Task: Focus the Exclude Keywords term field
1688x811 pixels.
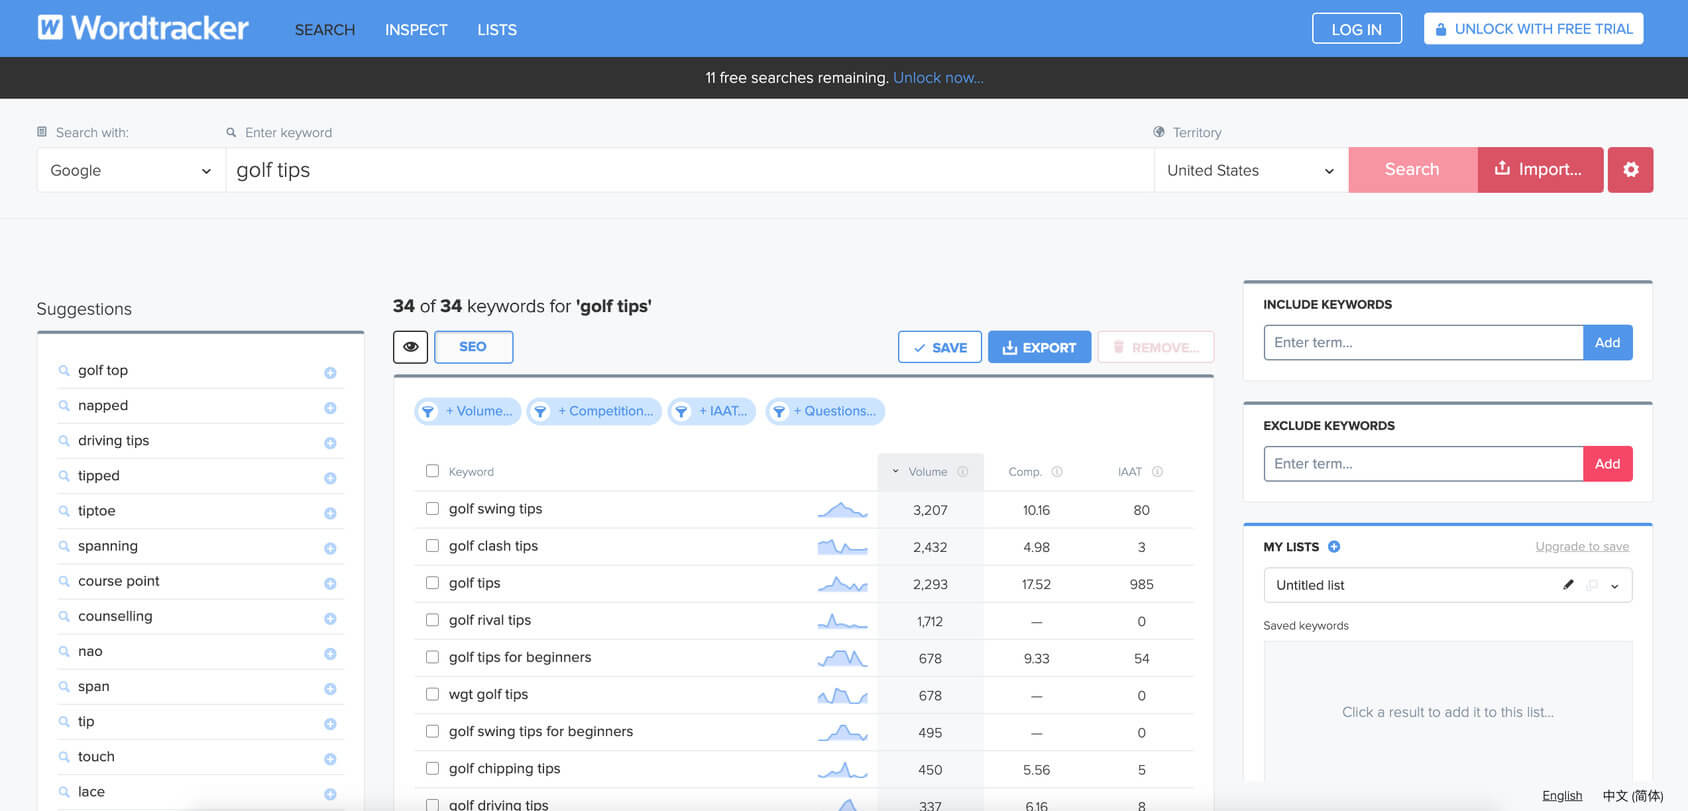Action: pyautogui.click(x=1423, y=464)
